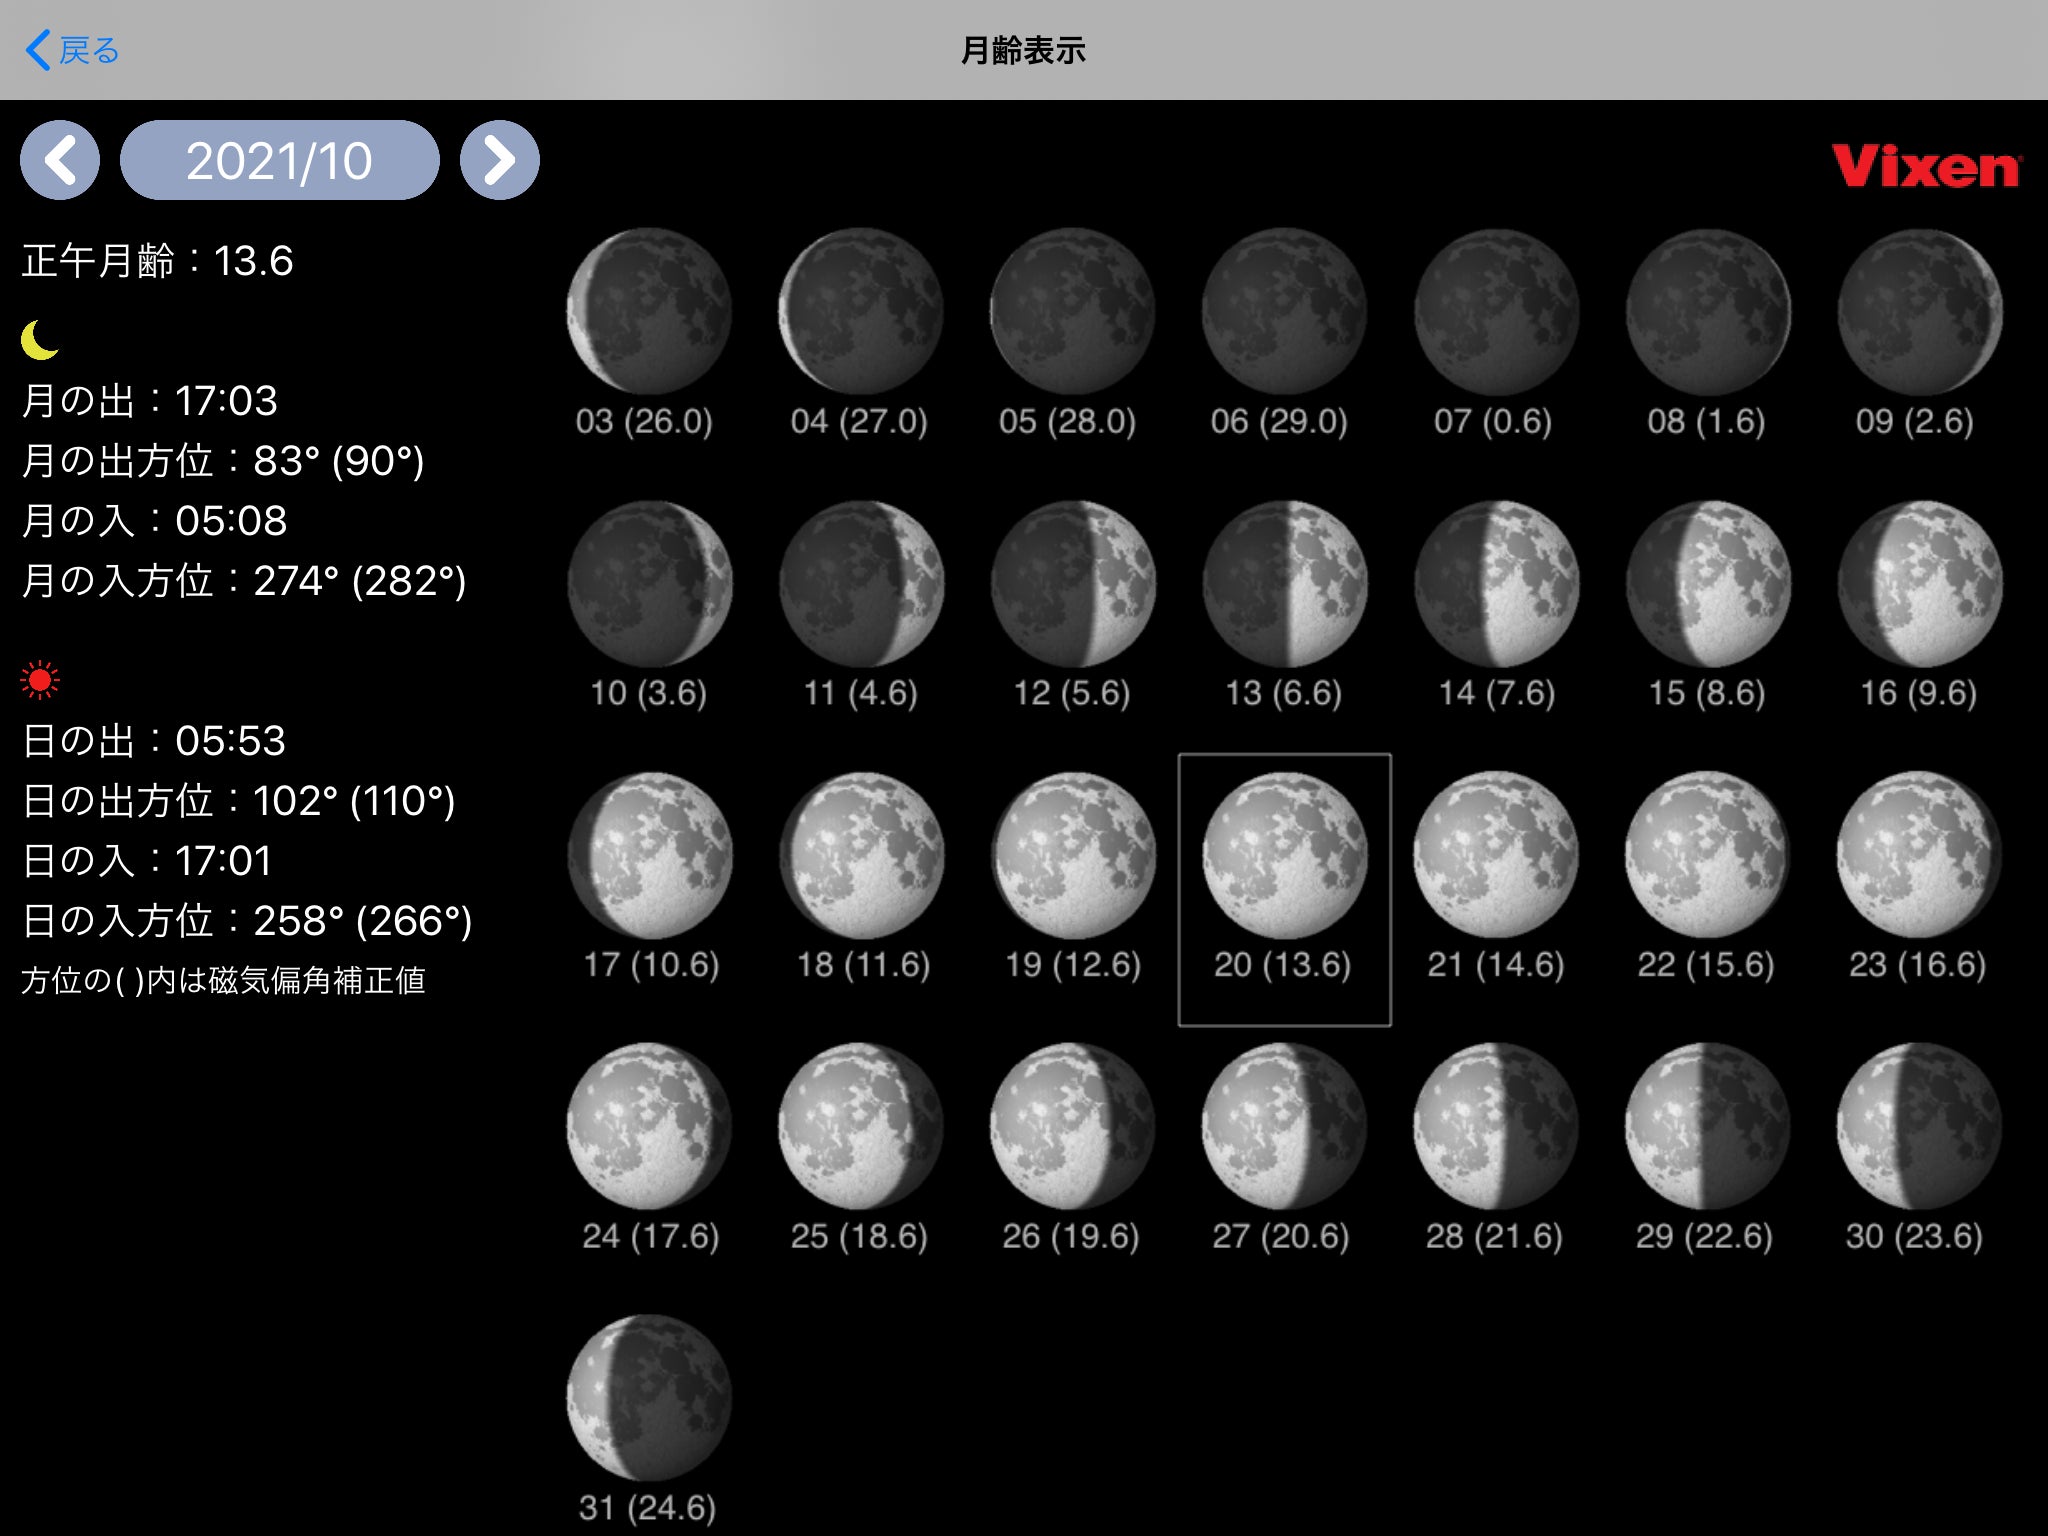Screen dimensions: 2048x1536
Task: Go to the next month arrow
Action: coord(499,160)
